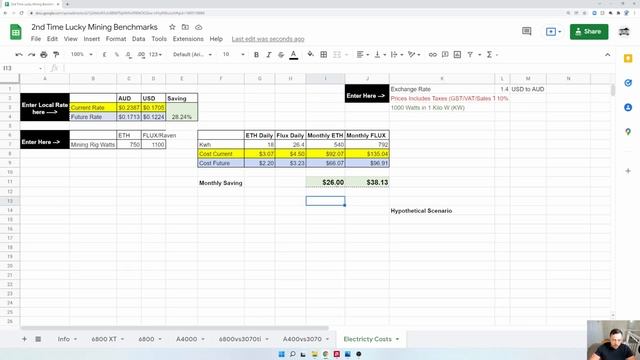Undo the last action
The height and width of the screenshot is (360, 640).
[x=19, y=55]
